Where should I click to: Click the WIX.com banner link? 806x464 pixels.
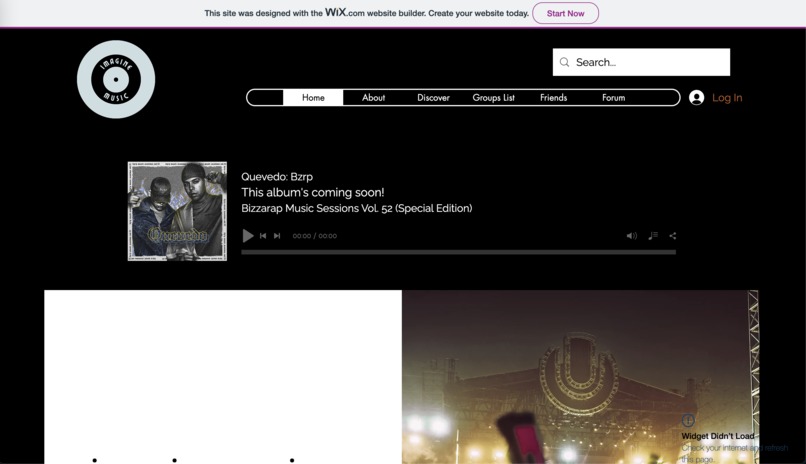345,12
